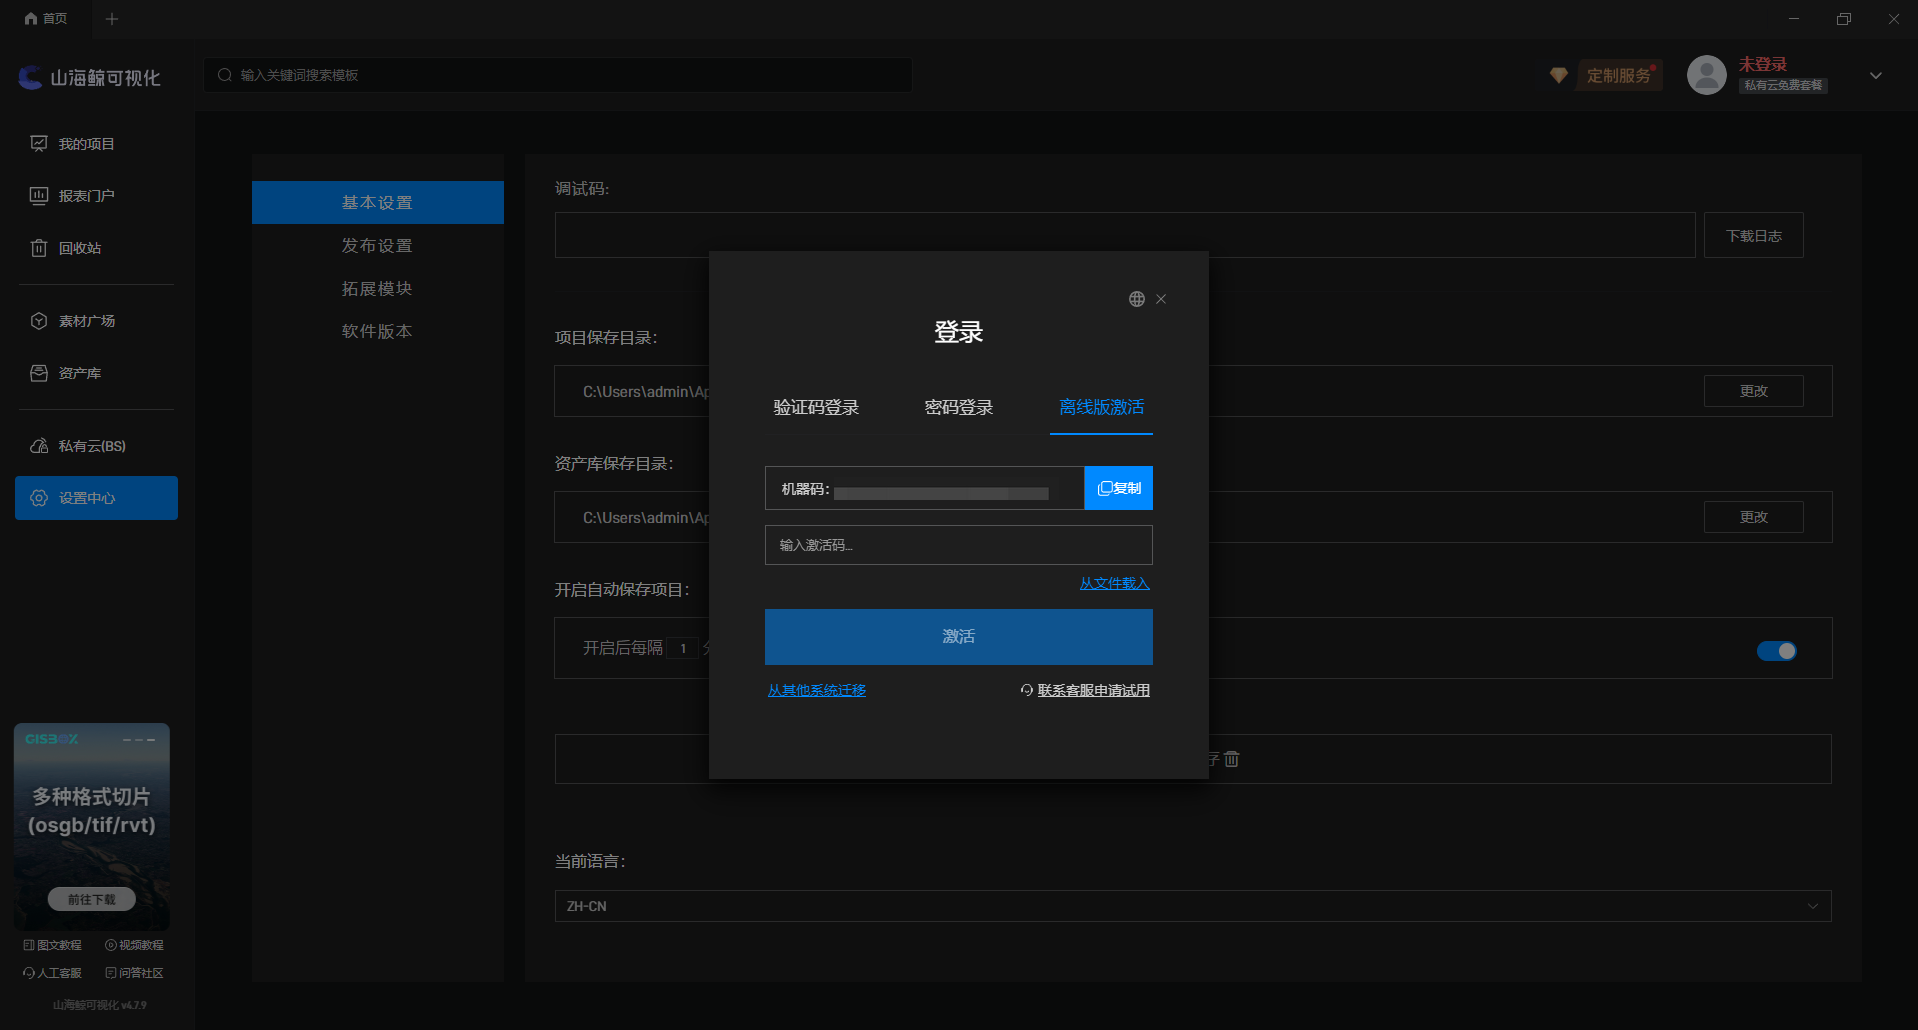Select 发布设置 in settings menu
This screenshot has height=1030, width=1918.
coord(377,246)
